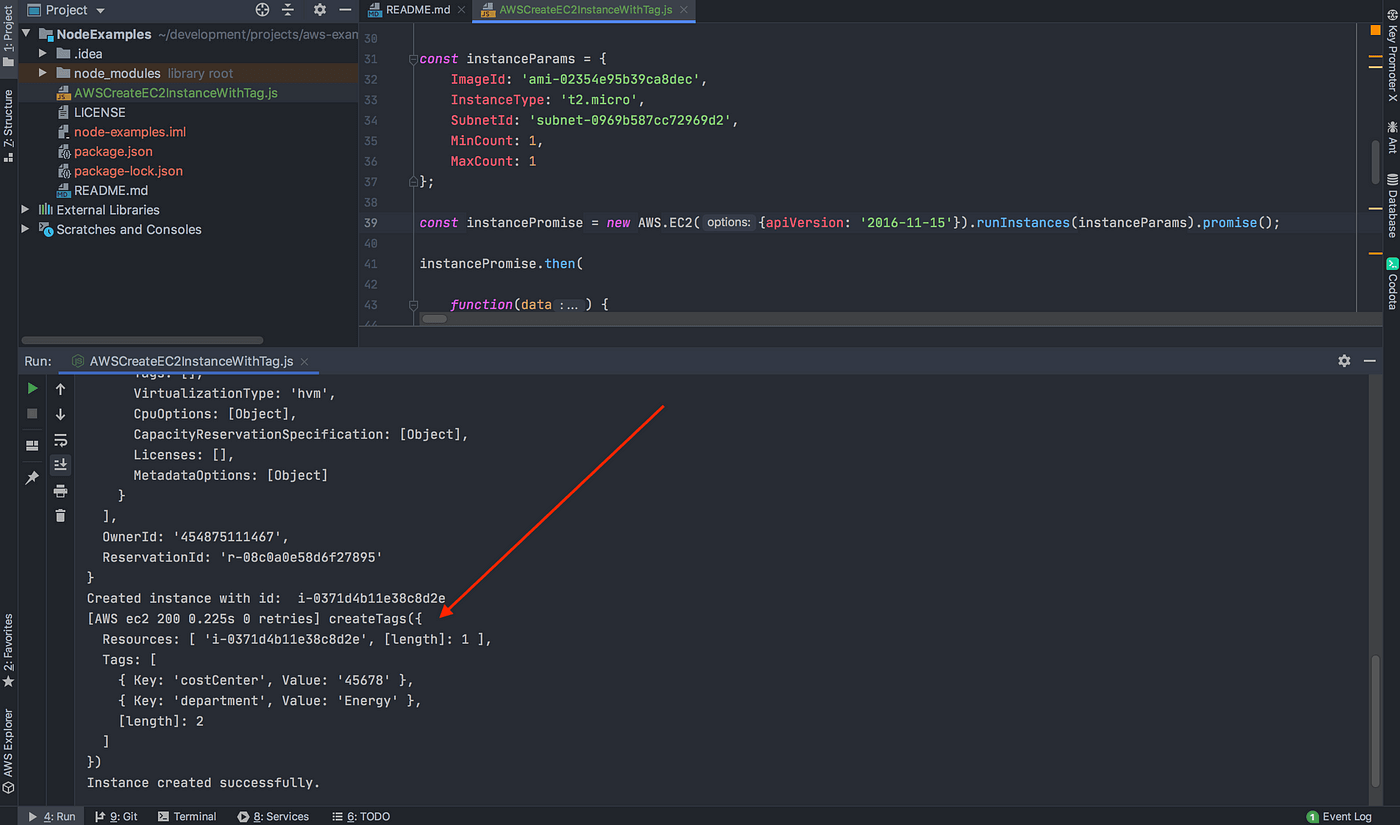Viewport: 1400px width, 825px height.
Task: Select package-lock.json in project tree
Action: (128, 171)
